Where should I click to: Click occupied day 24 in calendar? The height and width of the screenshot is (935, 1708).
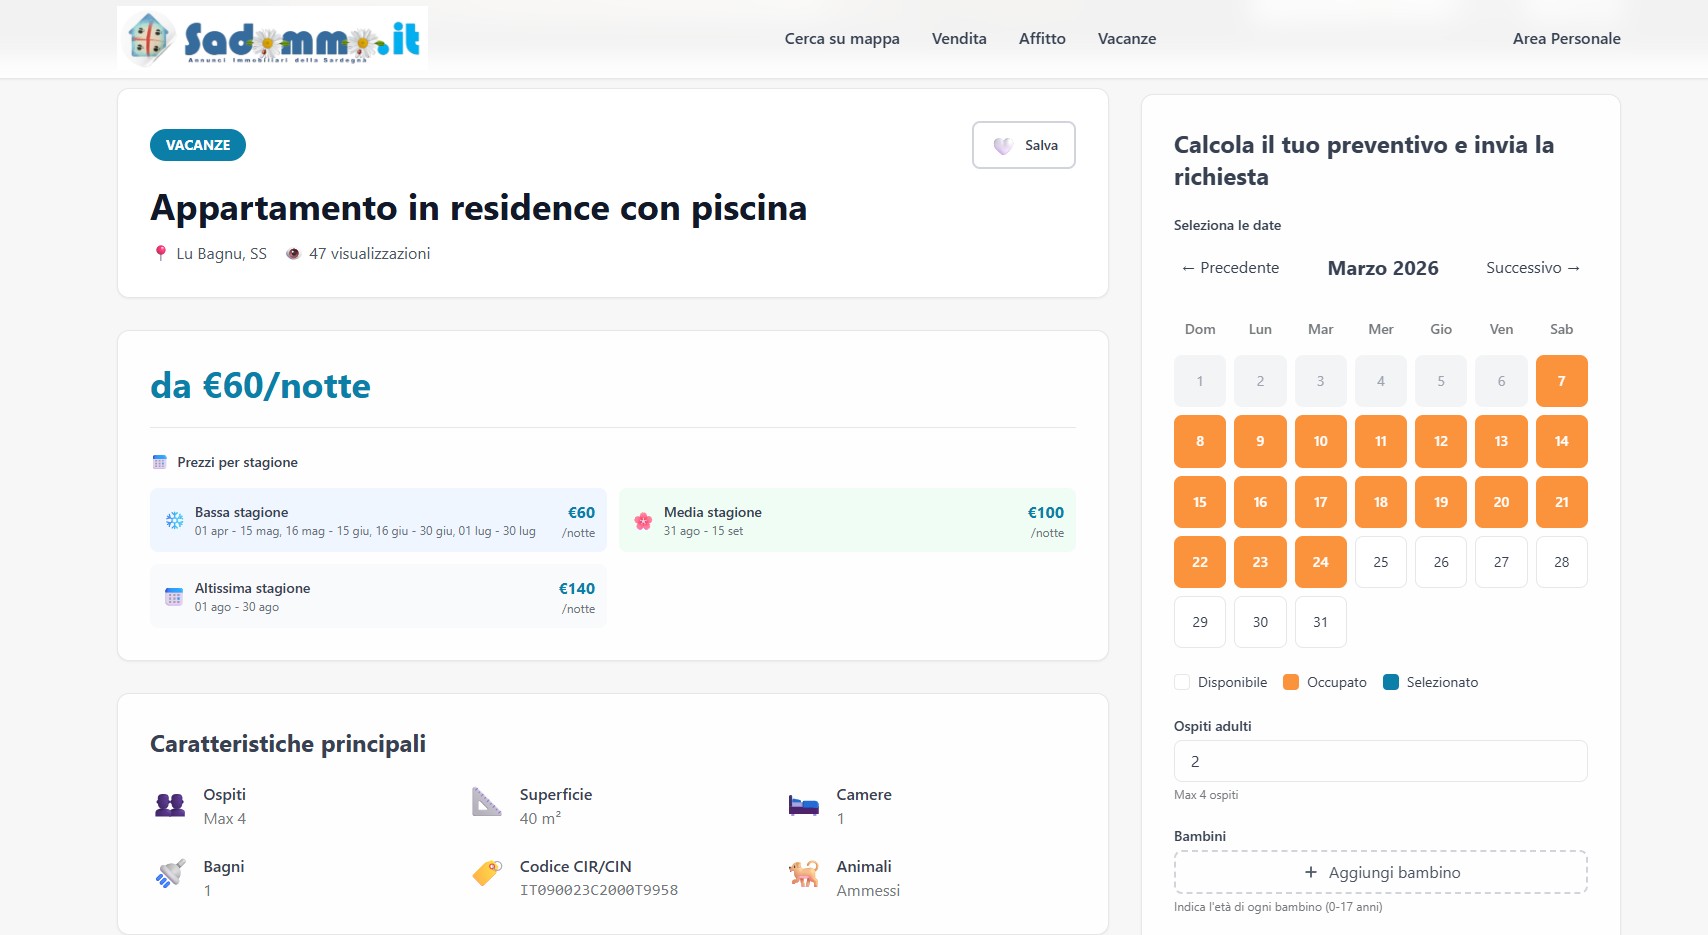click(1321, 562)
